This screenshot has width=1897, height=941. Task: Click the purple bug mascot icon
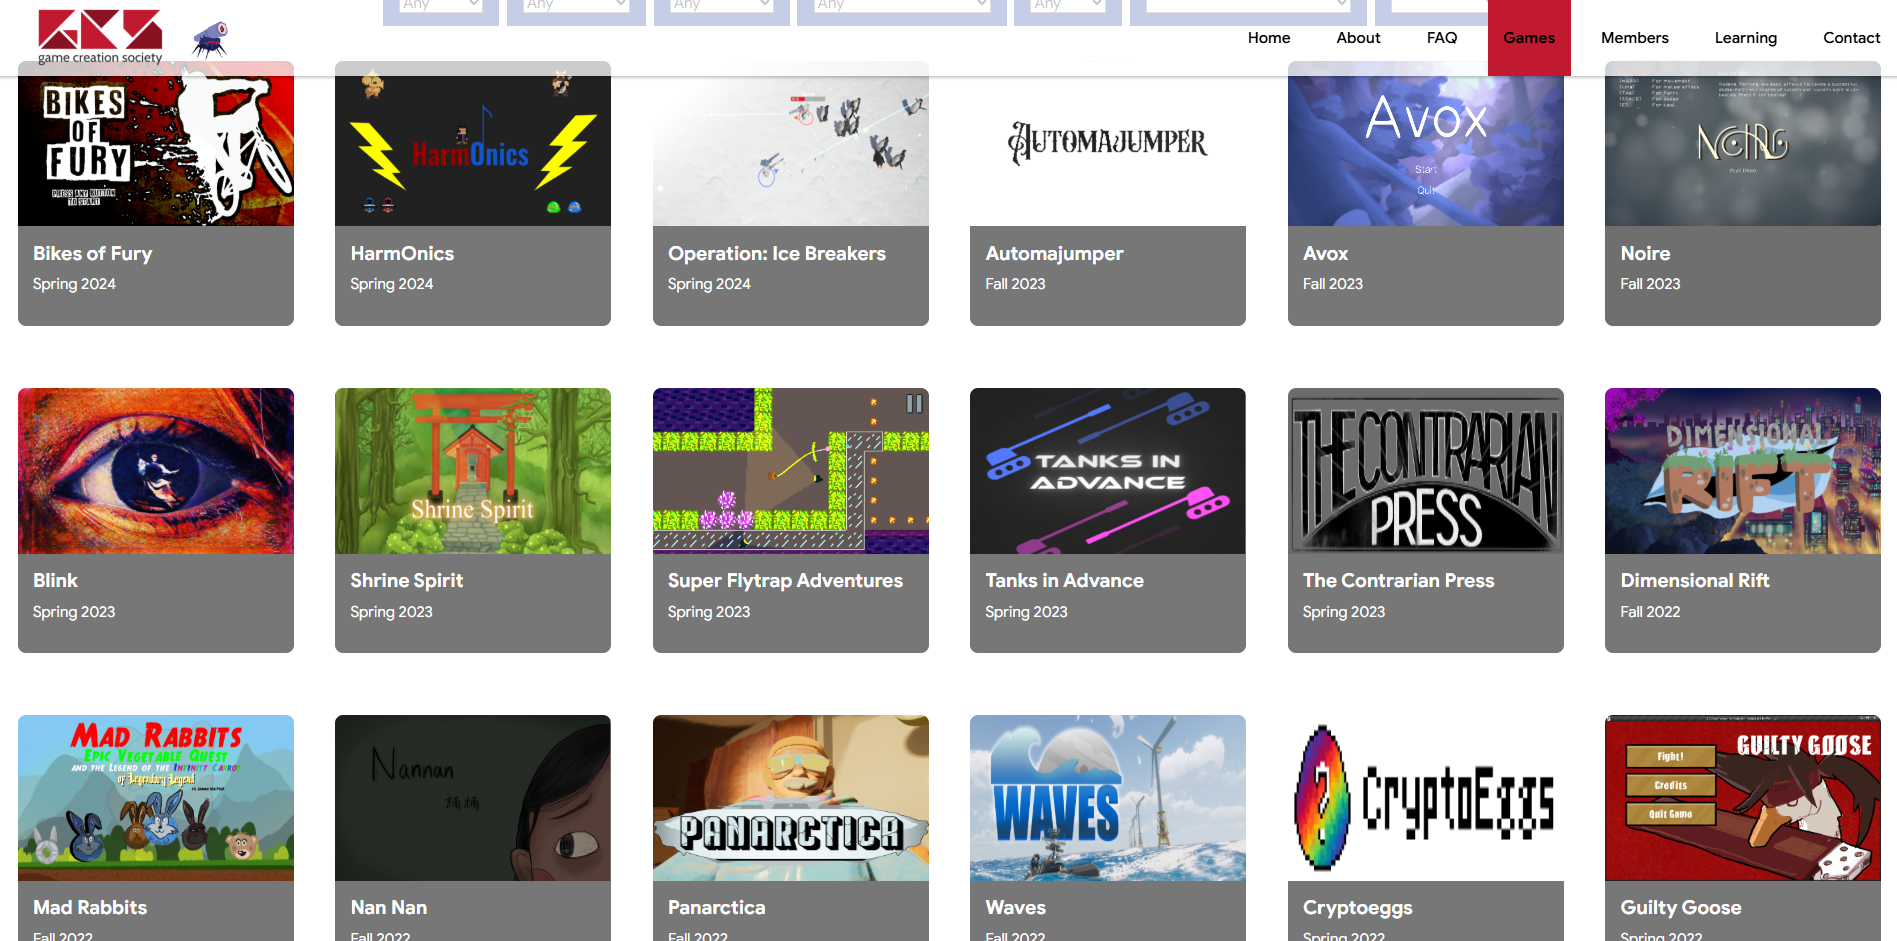(210, 39)
